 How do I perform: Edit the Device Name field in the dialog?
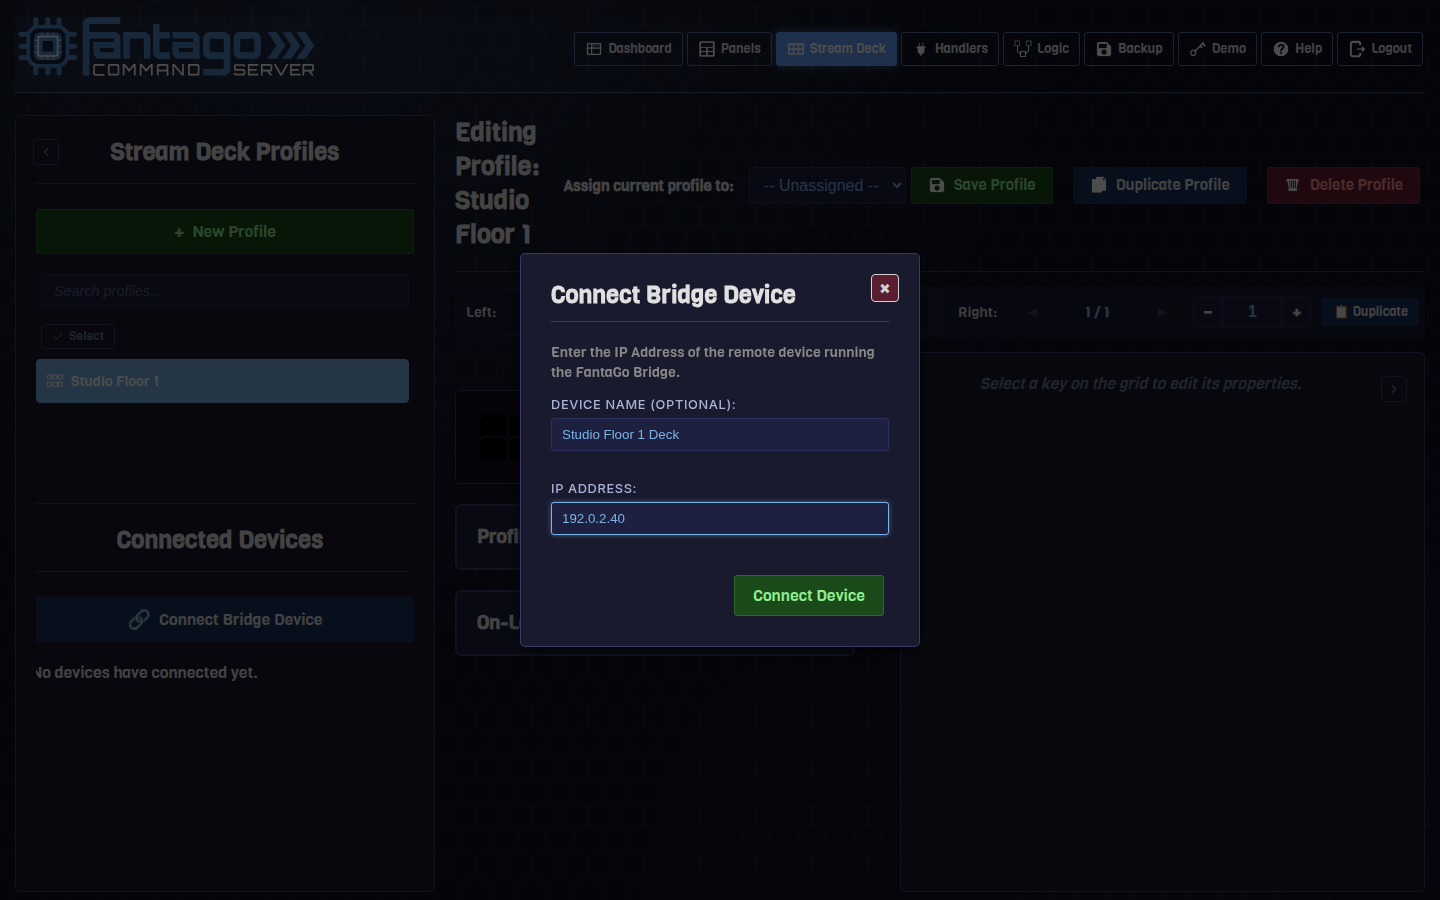pos(720,434)
